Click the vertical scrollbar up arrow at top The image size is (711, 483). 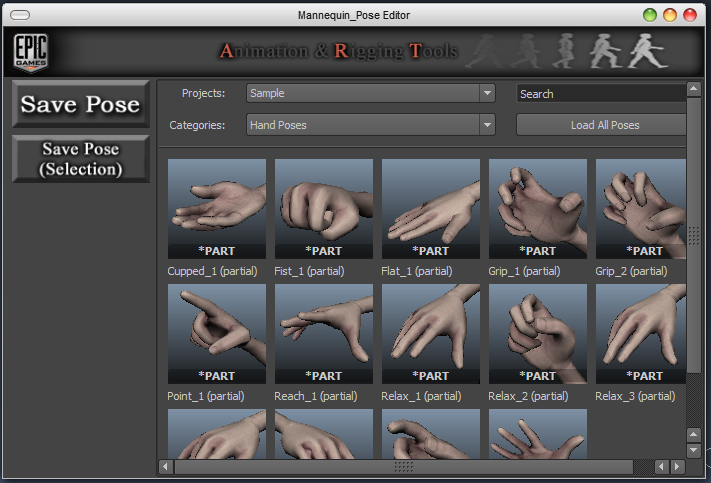coord(693,89)
